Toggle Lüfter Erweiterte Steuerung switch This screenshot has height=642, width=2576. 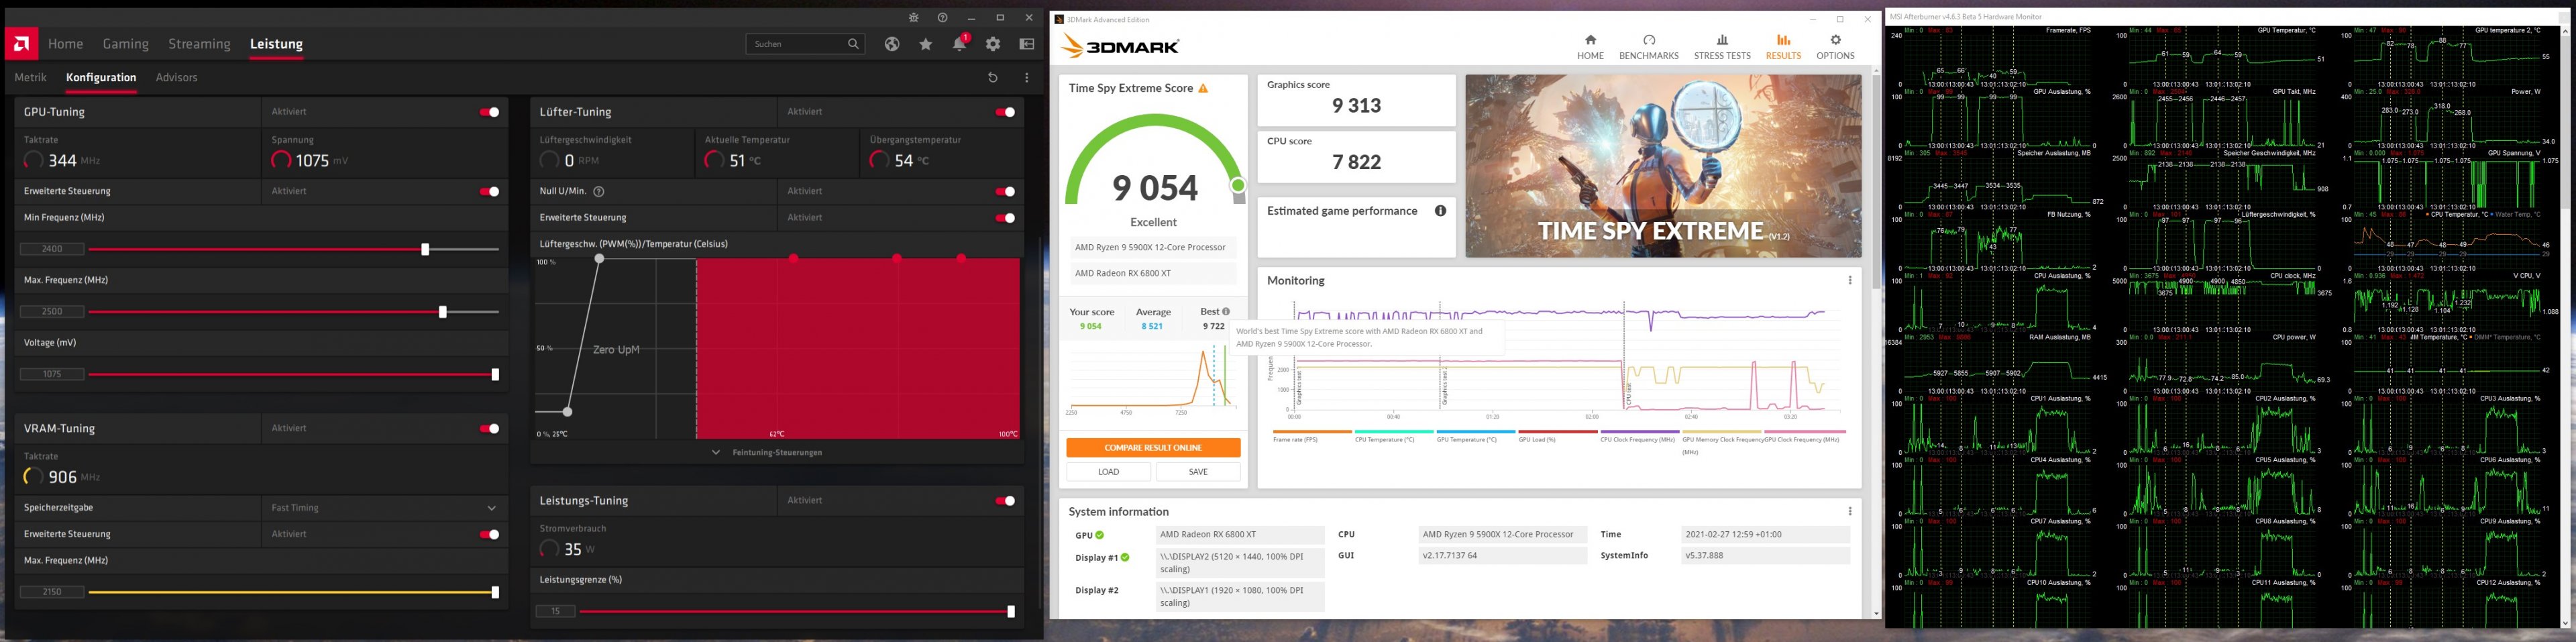[x=1005, y=217]
